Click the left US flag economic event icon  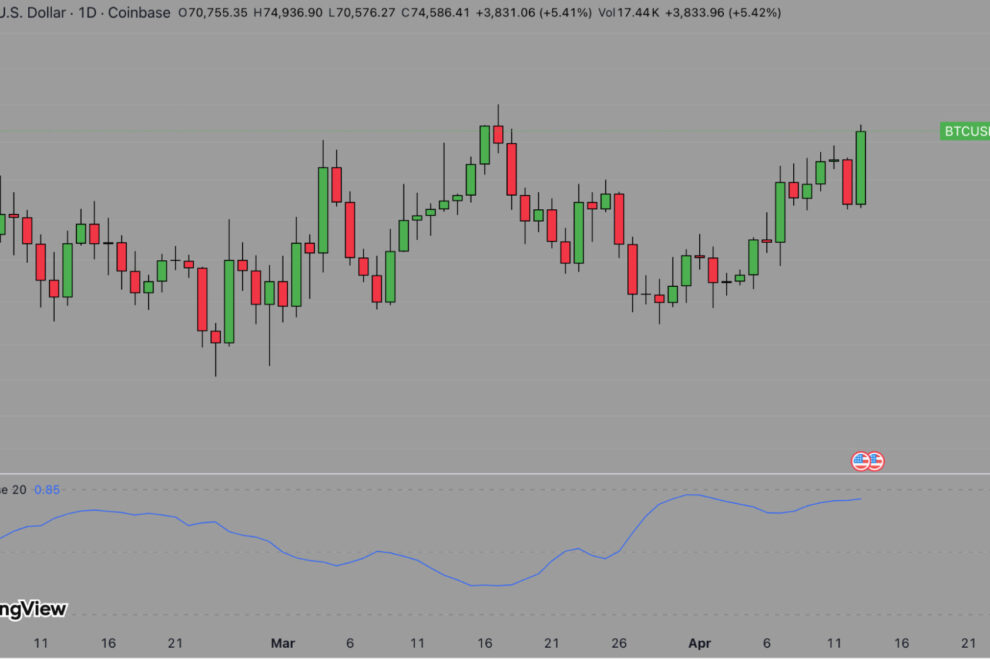click(859, 461)
